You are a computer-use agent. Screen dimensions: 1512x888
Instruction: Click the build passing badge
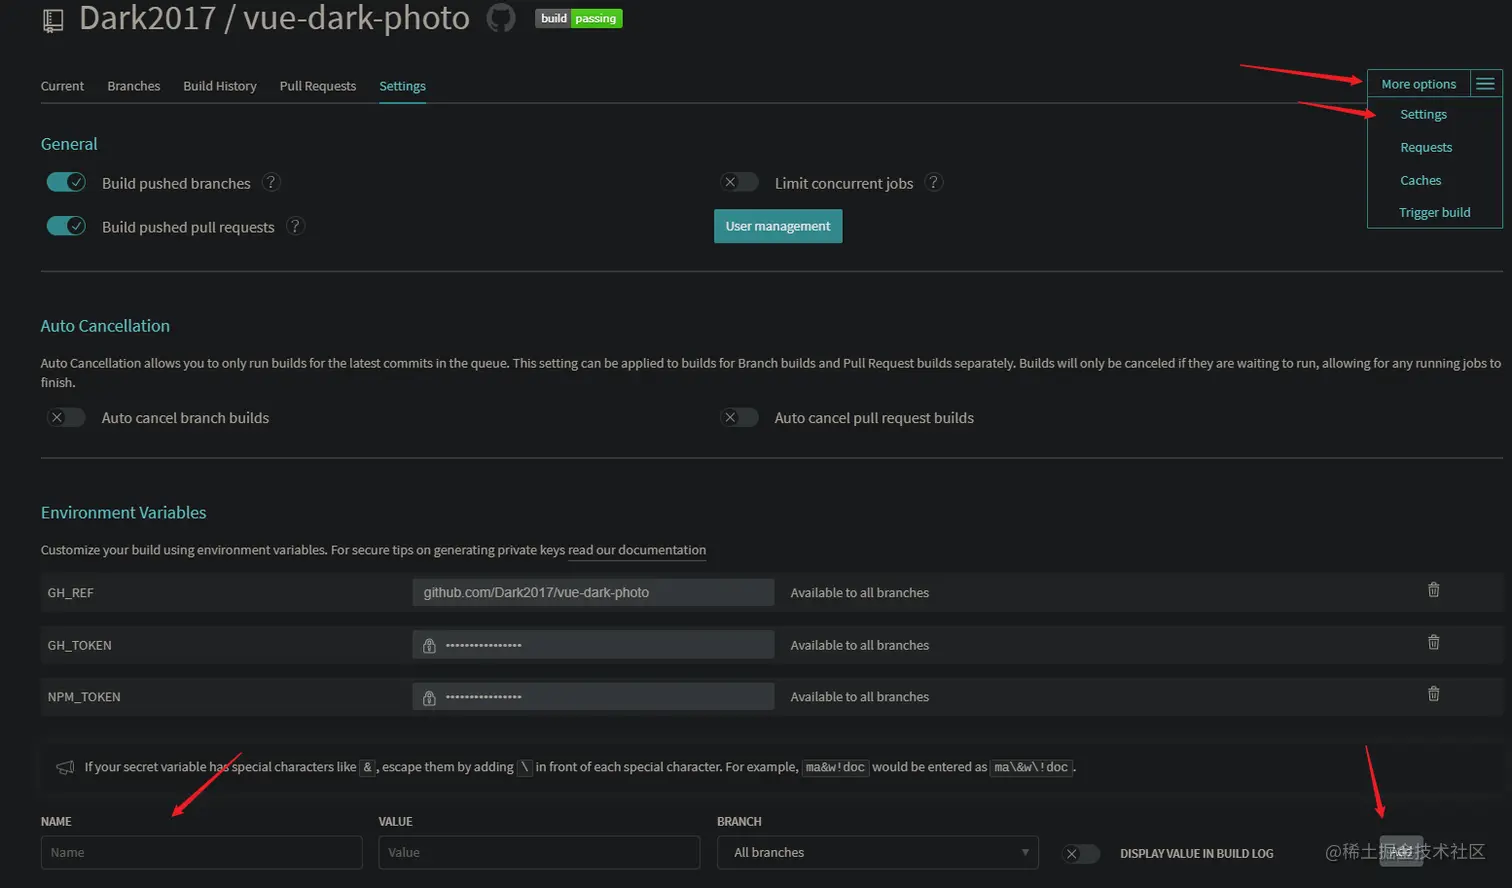point(578,18)
